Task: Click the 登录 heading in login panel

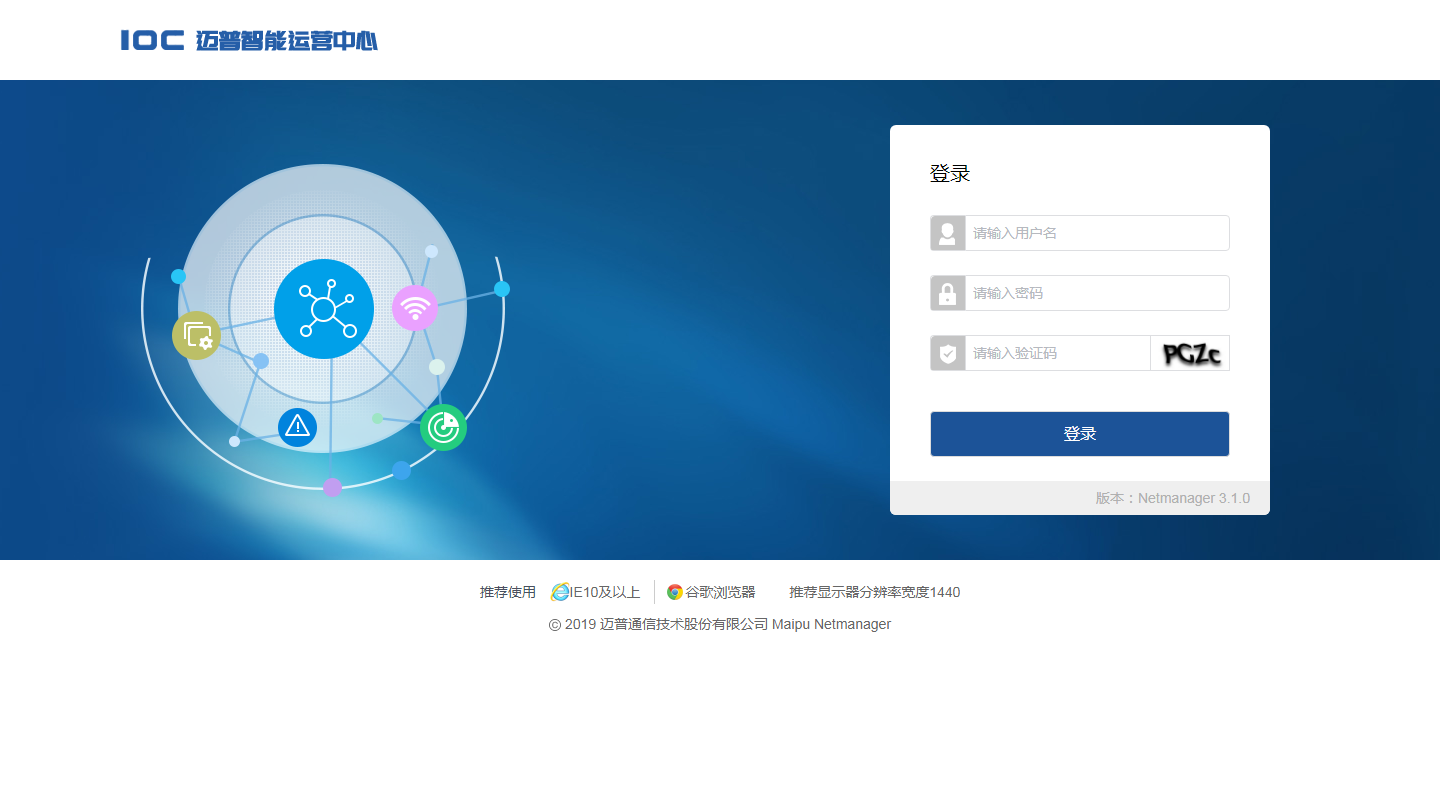Action: coord(950,174)
